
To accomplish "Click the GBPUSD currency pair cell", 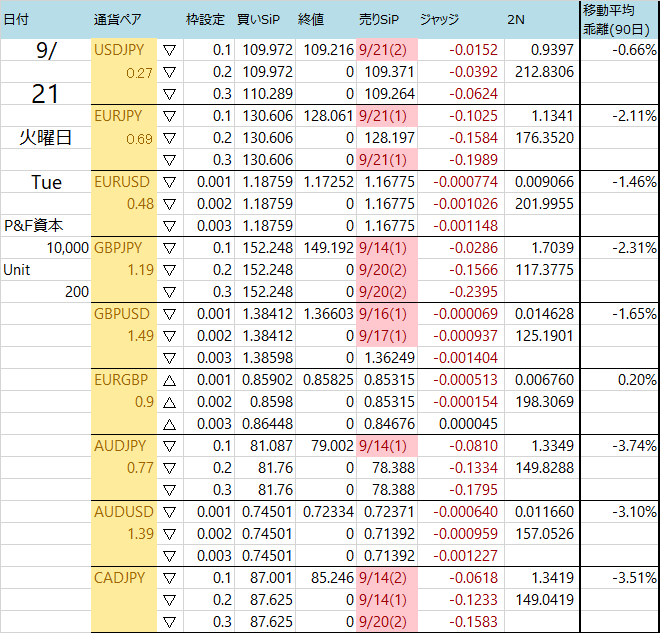I will click(x=122, y=314).
